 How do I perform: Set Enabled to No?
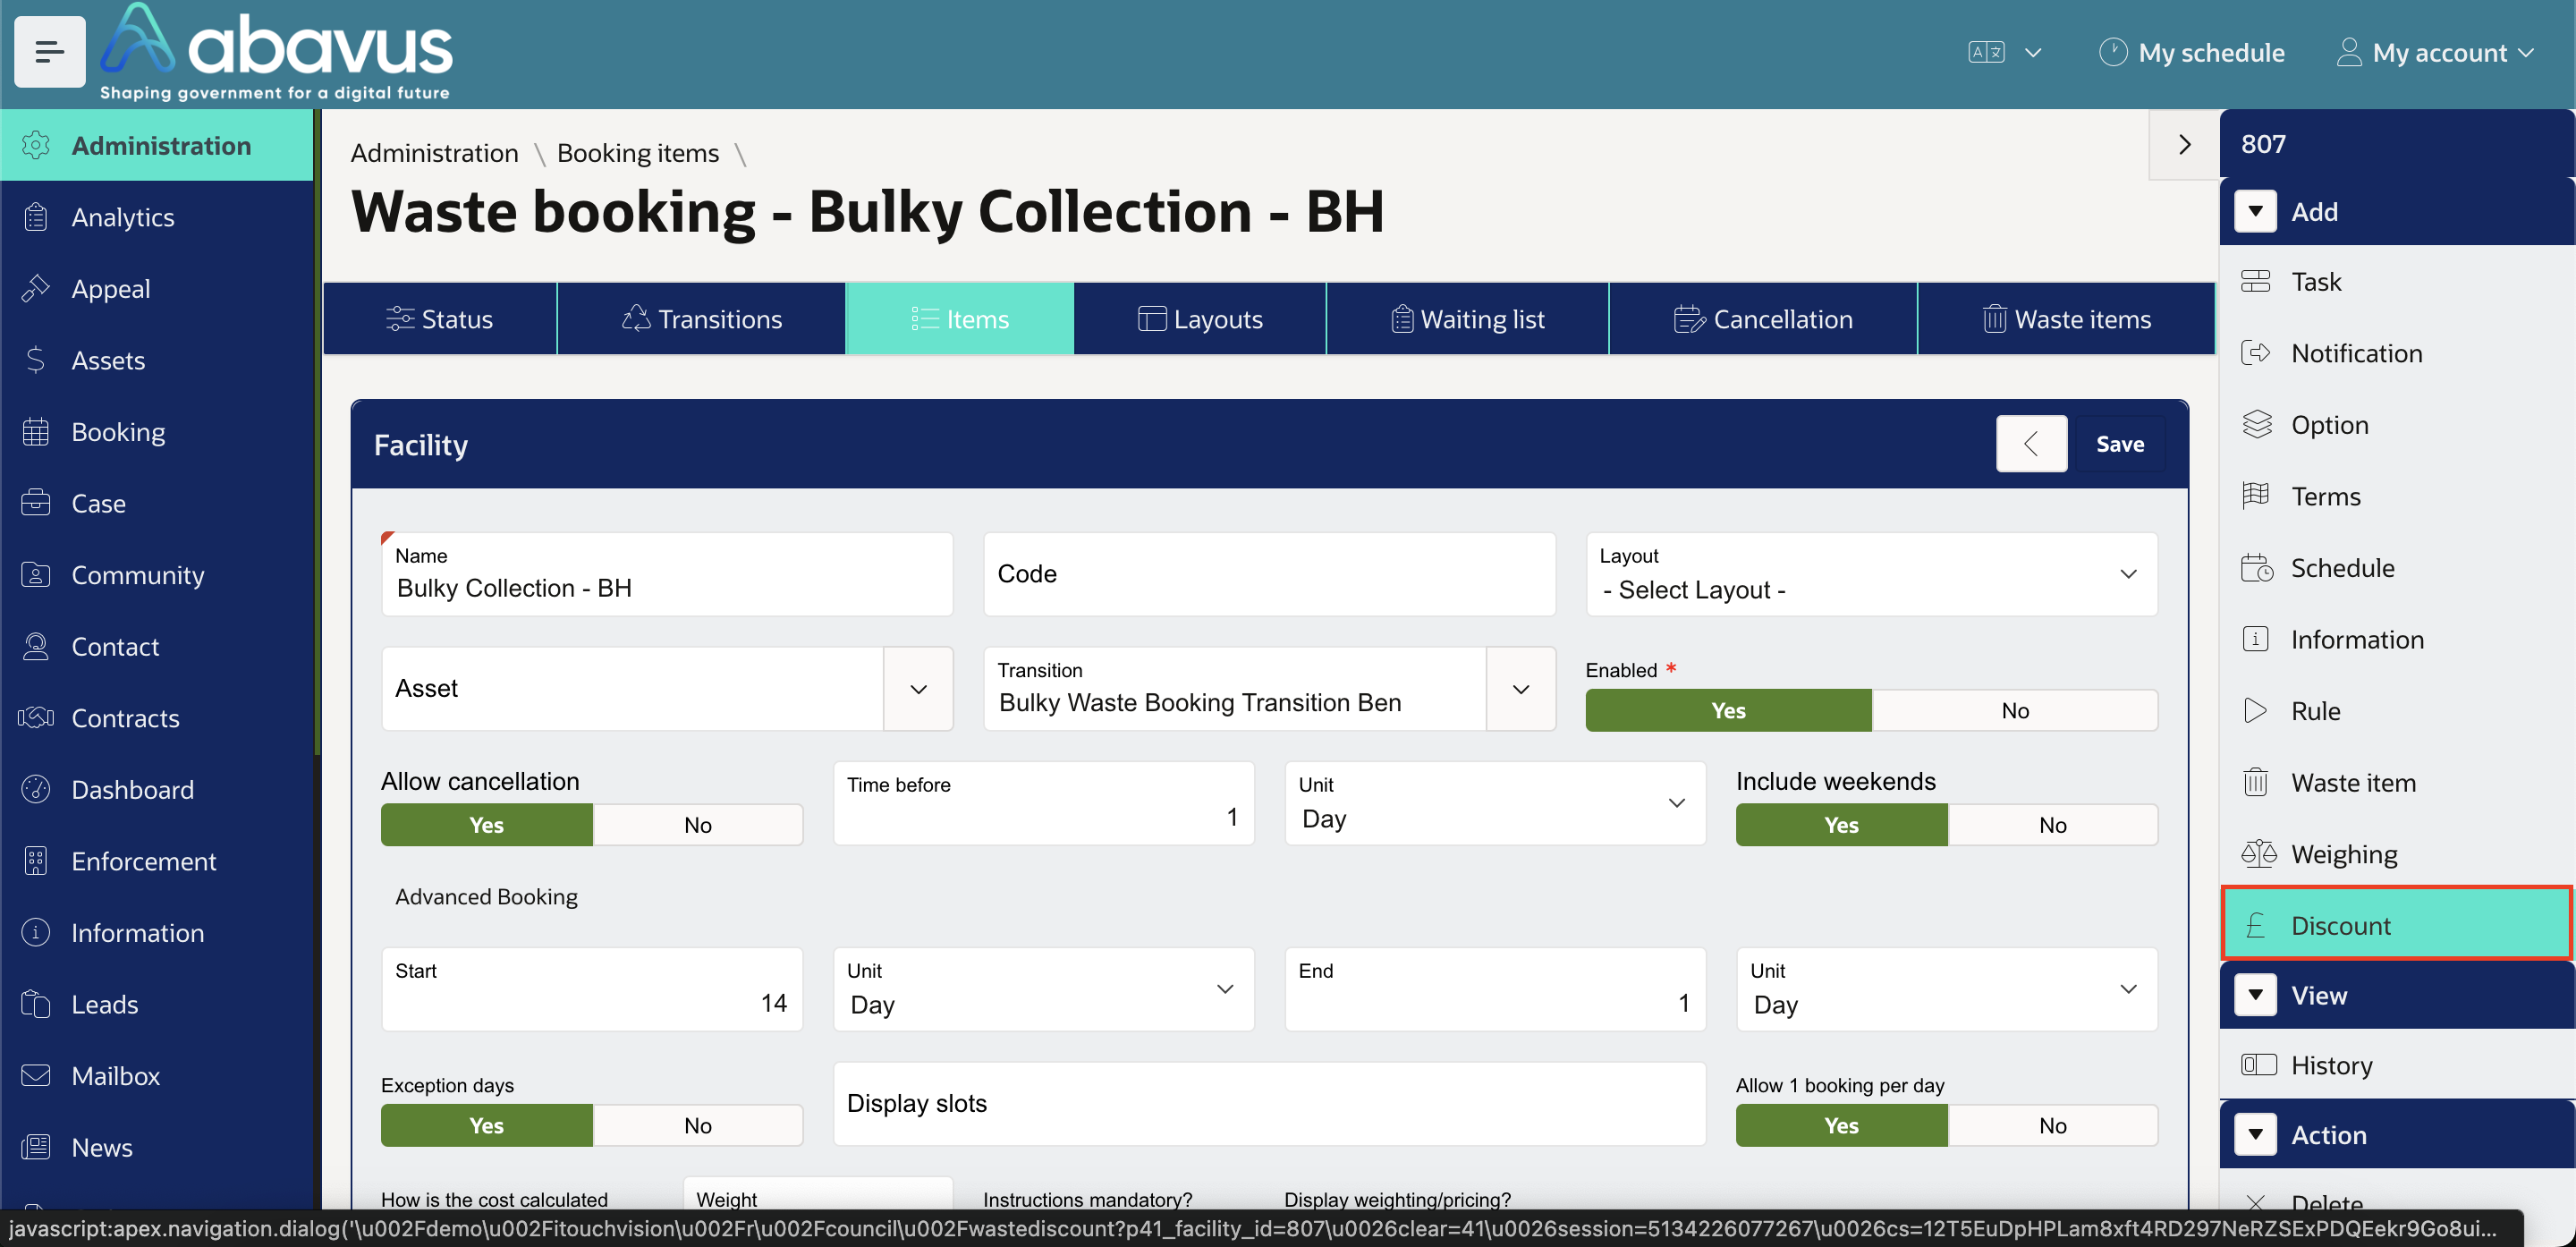(x=2014, y=711)
